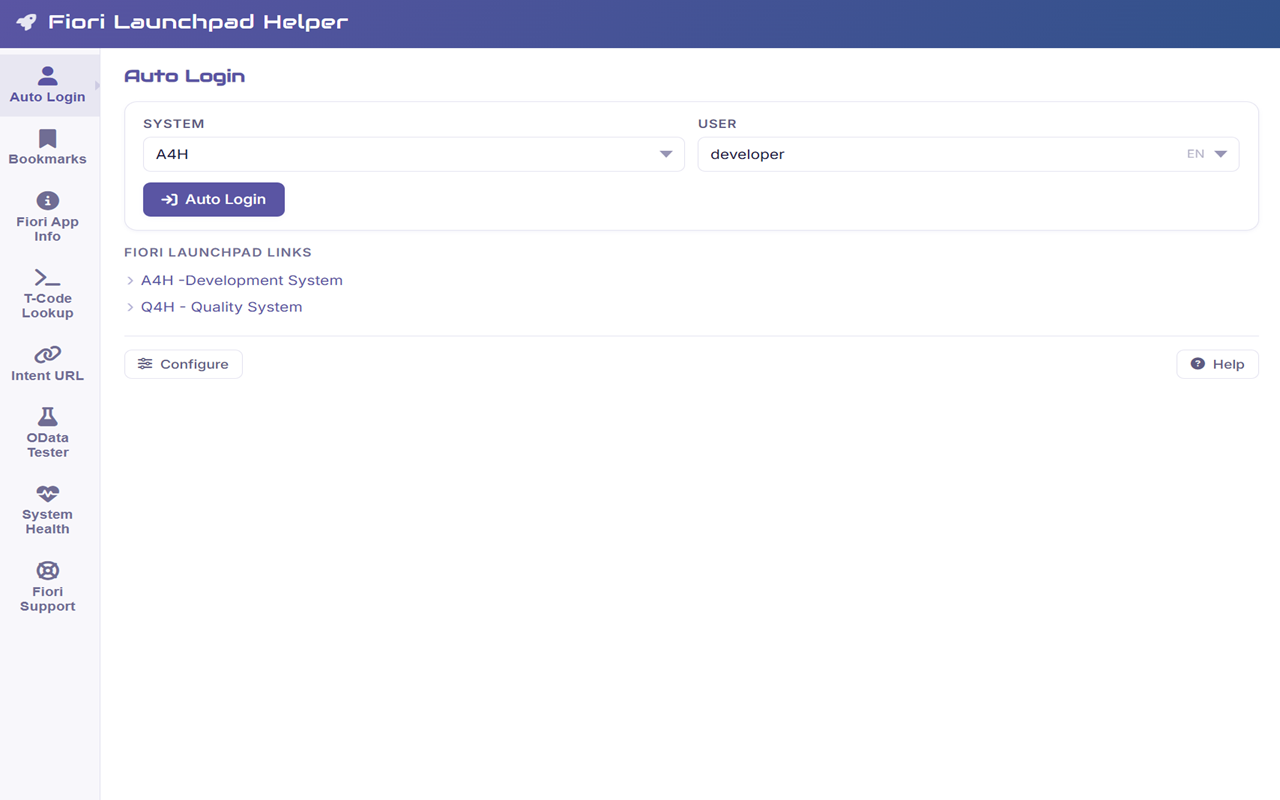Viewport: 1280px width, 800px height.
Task: Expand the A4H -Development System chevron
Action: (130, 281)
